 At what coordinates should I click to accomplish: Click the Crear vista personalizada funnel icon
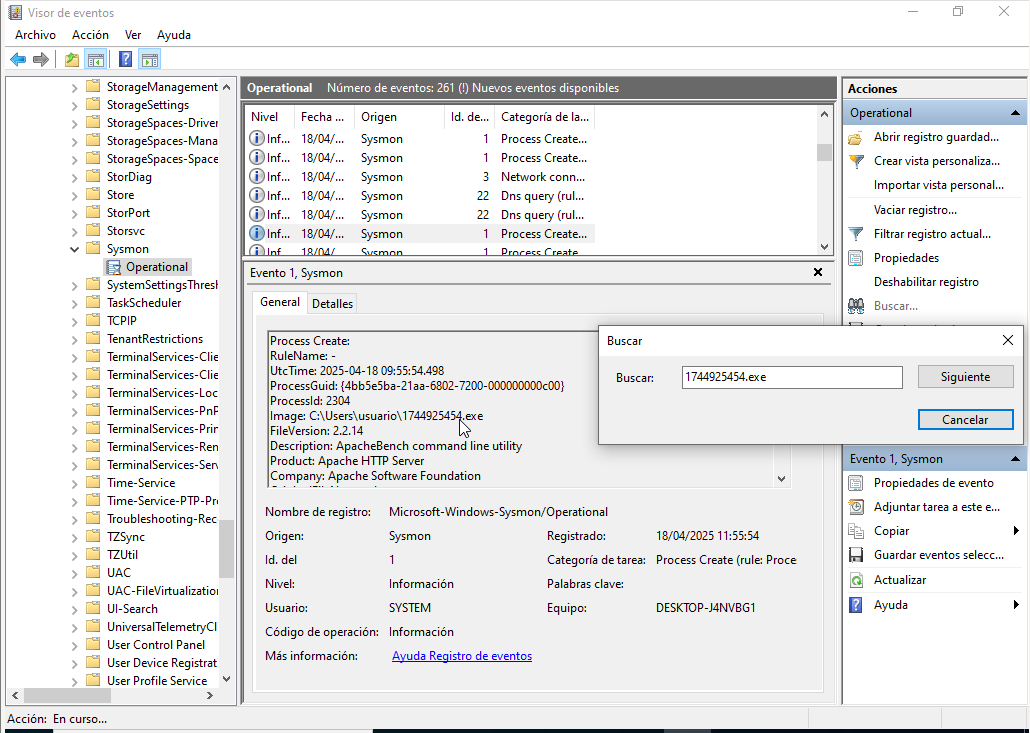pyautogui.click(x=855, y=161)
